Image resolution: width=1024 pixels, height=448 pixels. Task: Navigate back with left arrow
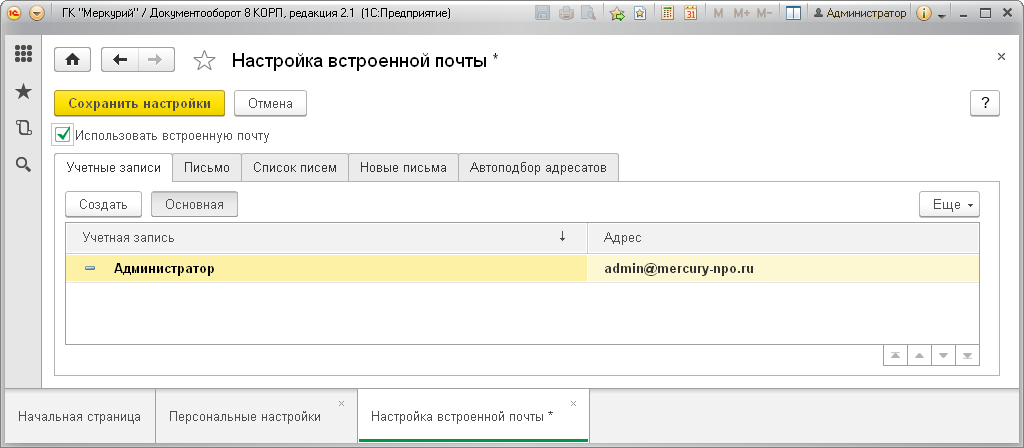tap(120, 59)
